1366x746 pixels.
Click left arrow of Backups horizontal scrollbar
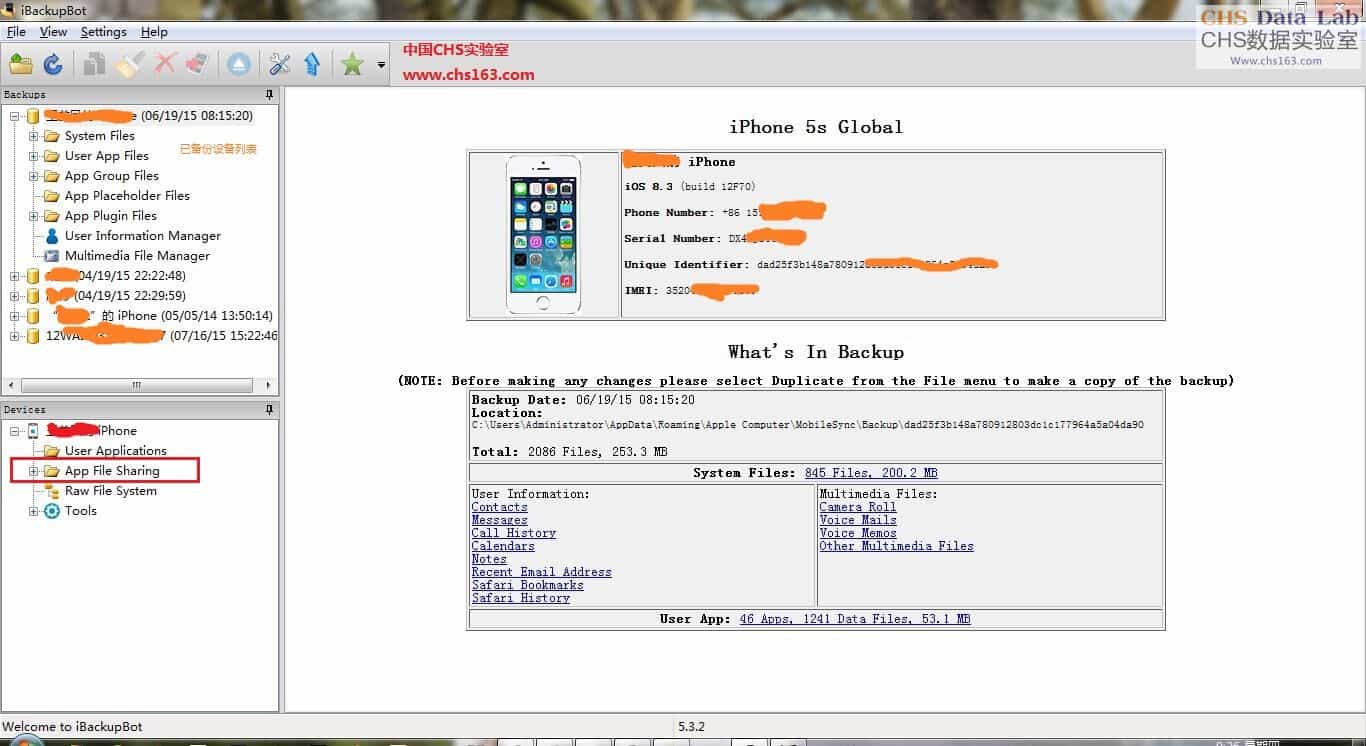pyautogui.click(x=11, y=385)
